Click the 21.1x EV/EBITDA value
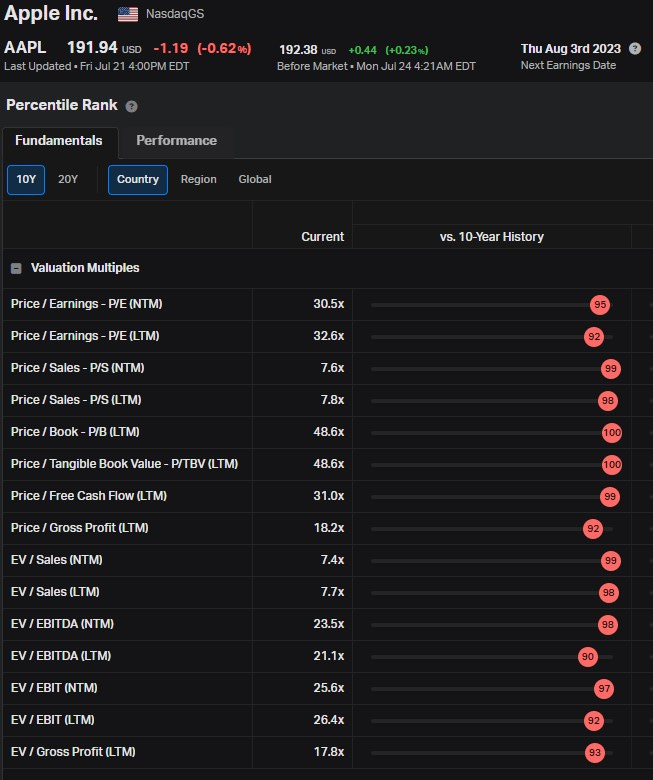This screenshot has height=780, width=653. pyautogui.click(x=329, y=656)
